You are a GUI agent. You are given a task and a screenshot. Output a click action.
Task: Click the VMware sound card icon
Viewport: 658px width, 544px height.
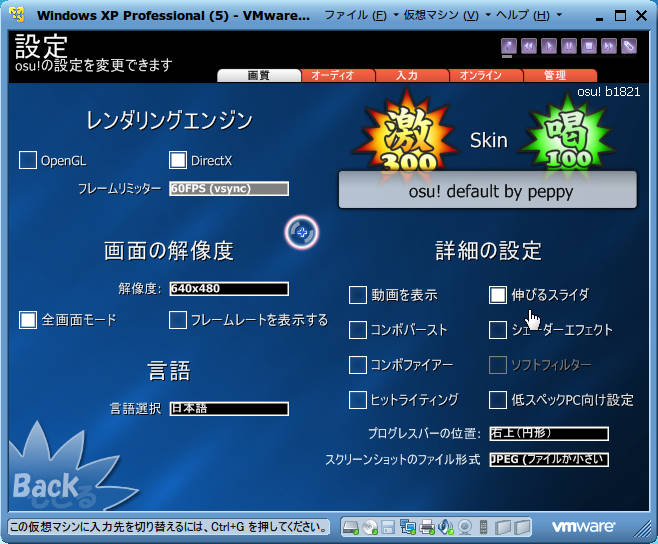(445, 527)
